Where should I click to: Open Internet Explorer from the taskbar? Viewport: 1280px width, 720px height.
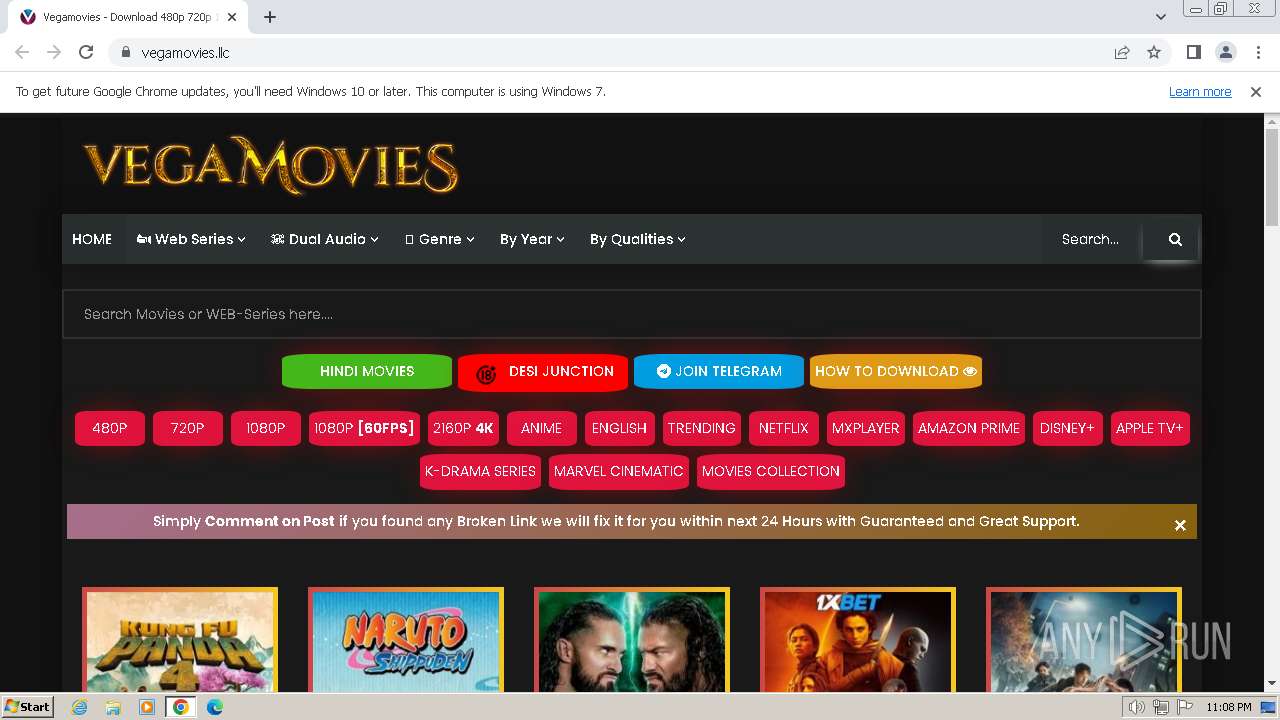[x=80, y=707]
